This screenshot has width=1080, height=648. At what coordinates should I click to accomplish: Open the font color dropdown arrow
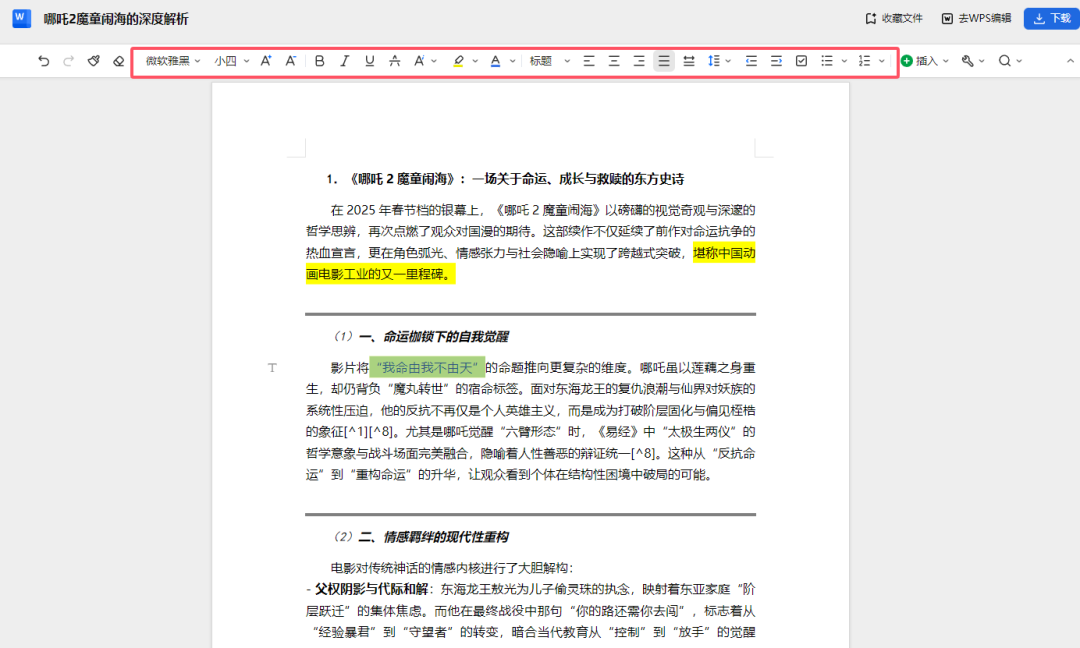click(x=512, y=61)
